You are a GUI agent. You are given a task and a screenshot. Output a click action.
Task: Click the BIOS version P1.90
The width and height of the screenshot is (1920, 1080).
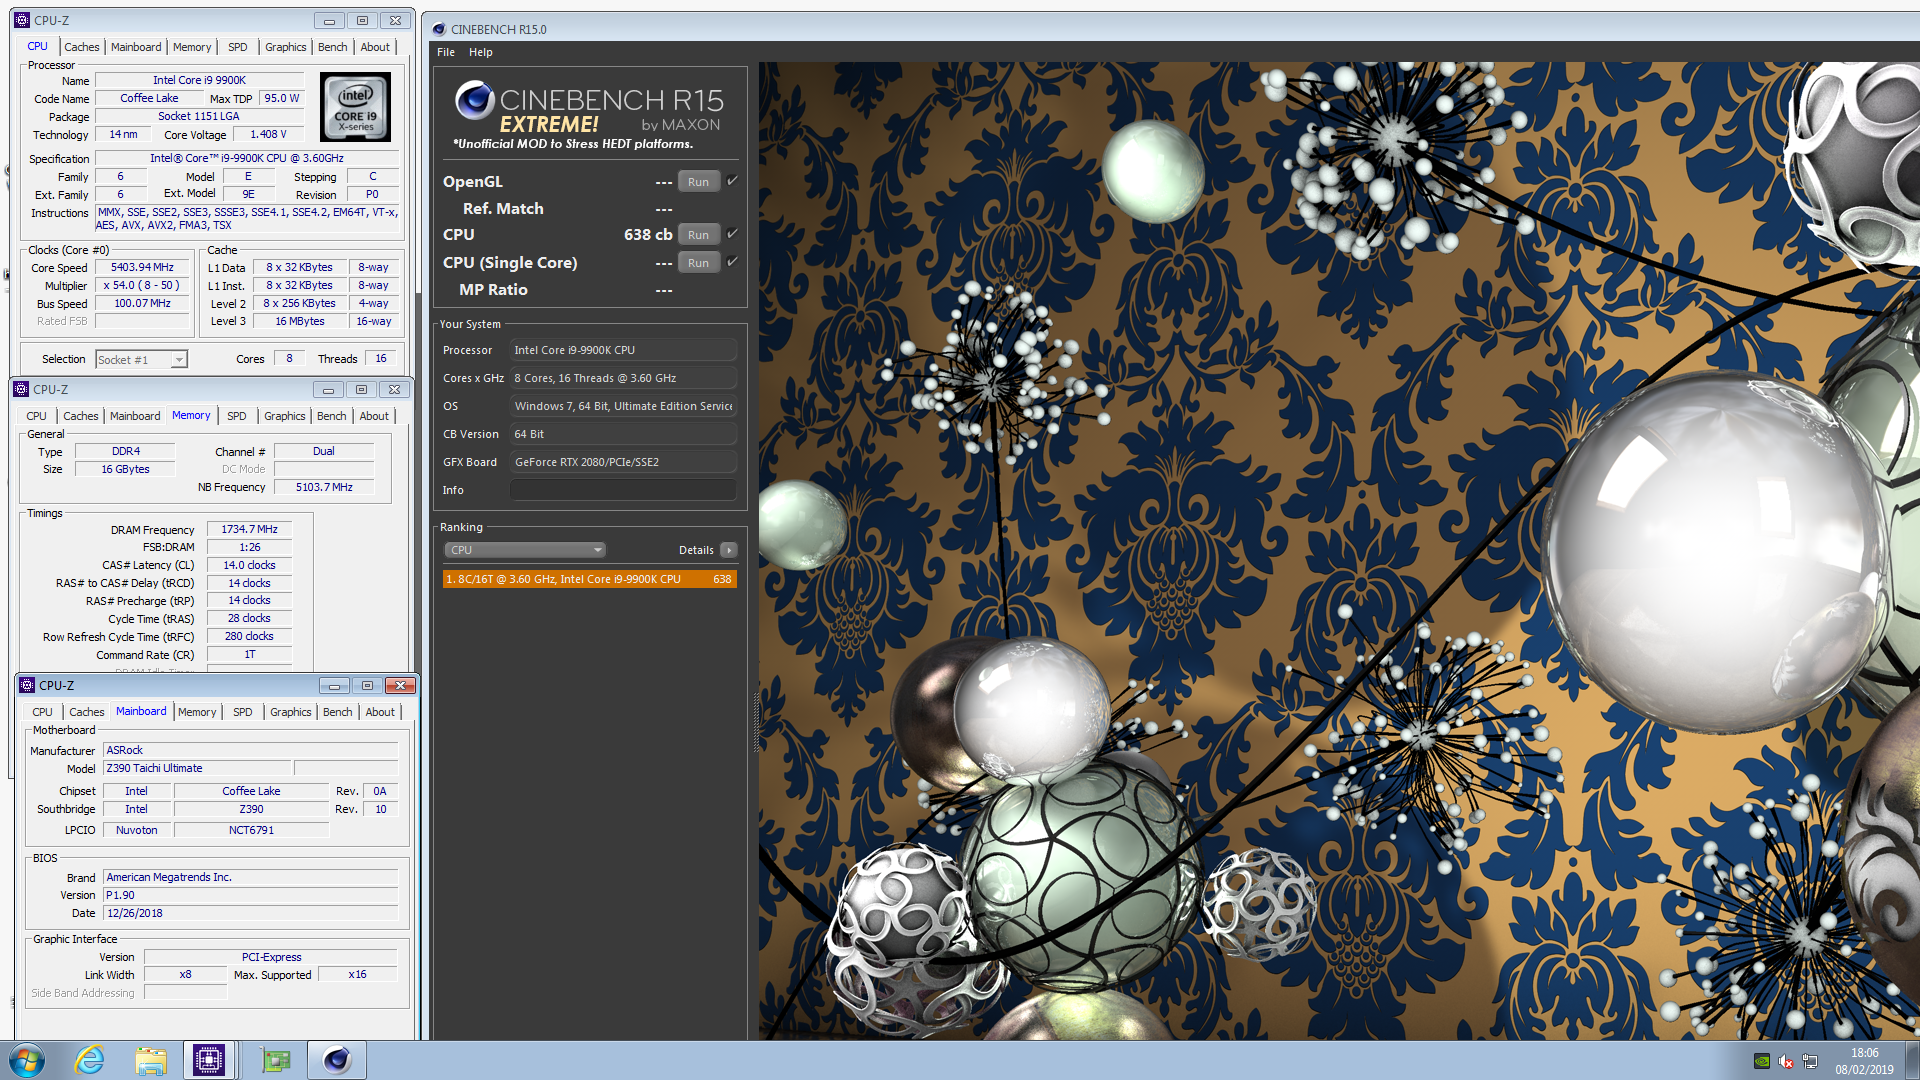click(251, 895)
